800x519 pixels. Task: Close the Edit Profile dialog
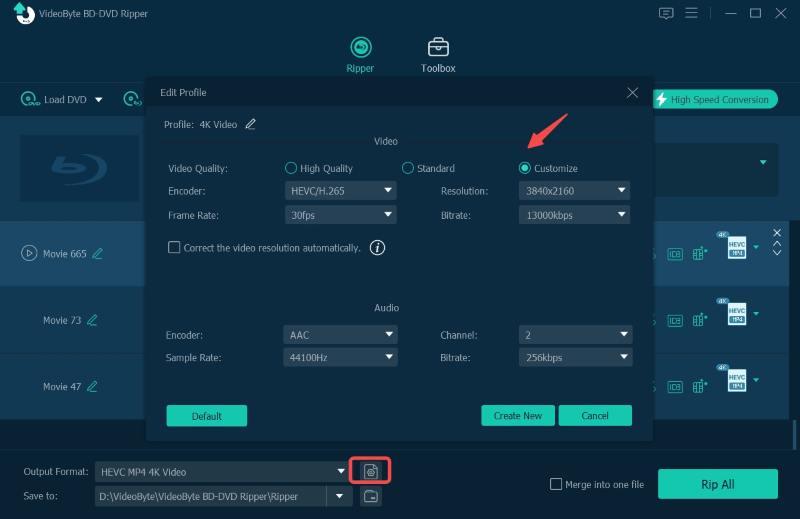[x=632, y=92]
